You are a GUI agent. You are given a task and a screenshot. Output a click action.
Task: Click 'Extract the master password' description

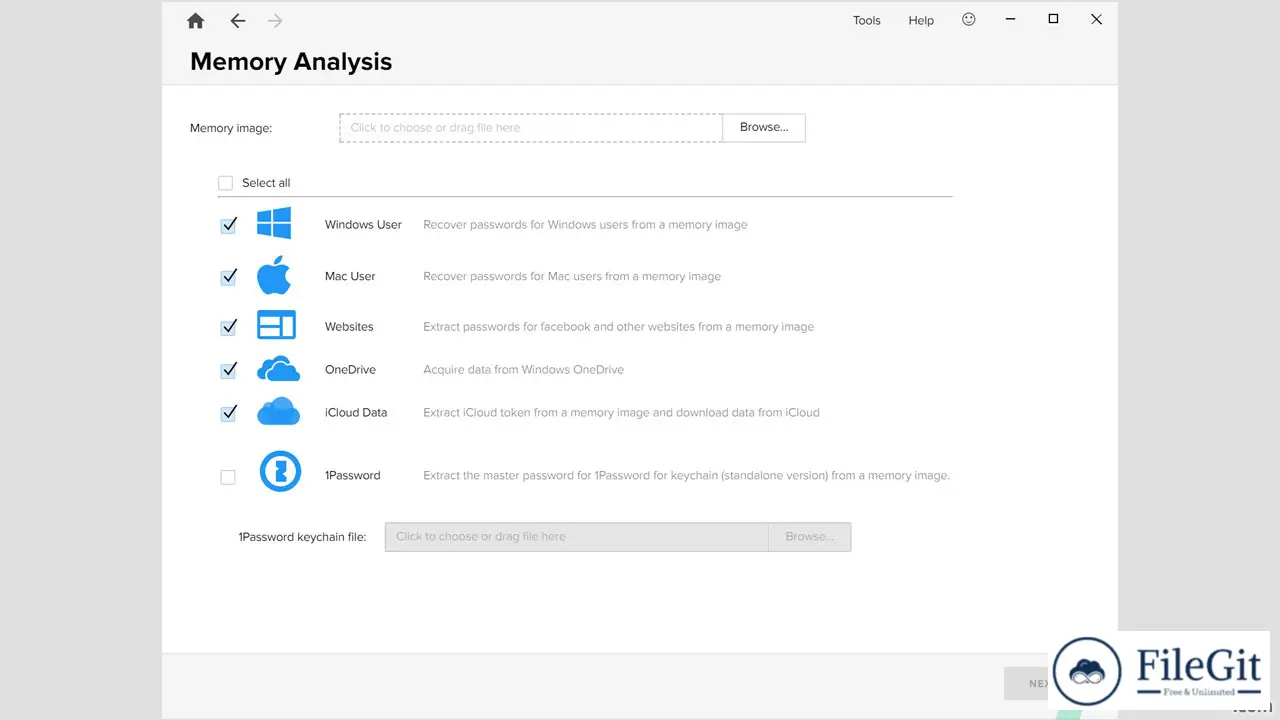click(x=686, y=475)
